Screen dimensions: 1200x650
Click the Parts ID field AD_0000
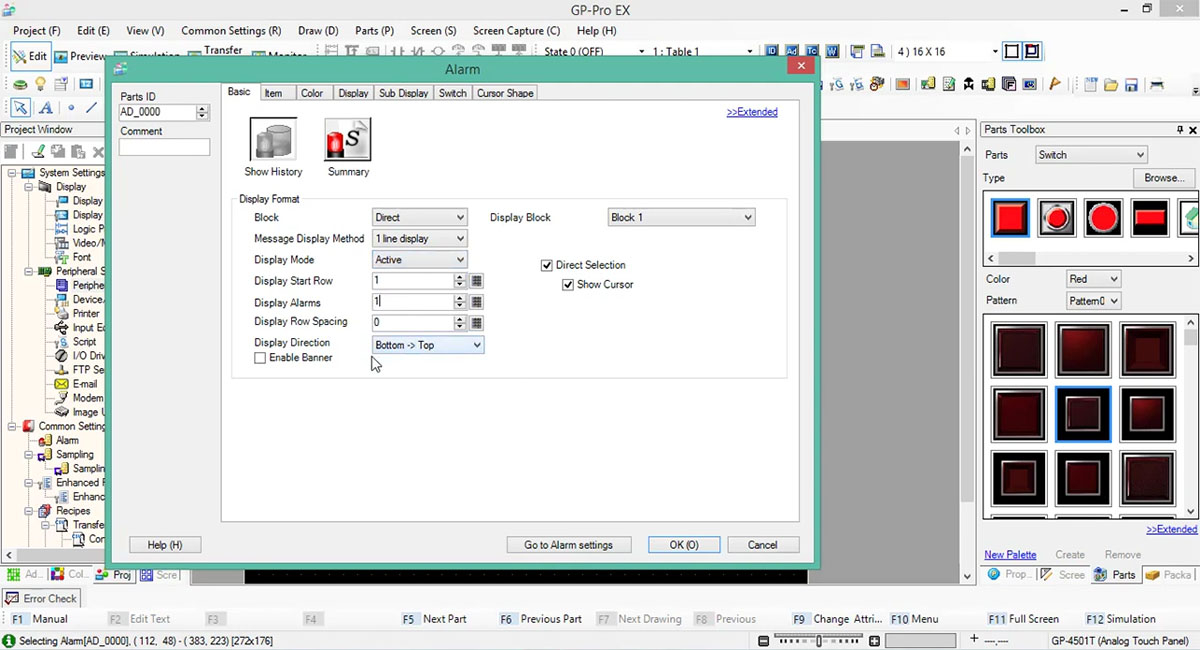coord(157,113)
